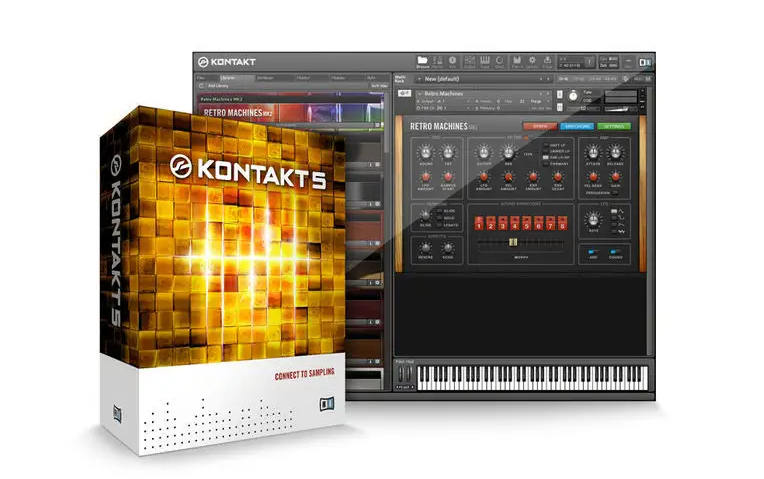Click the Morph slider handle
The image size is (764, 479).
pos(513,242)
